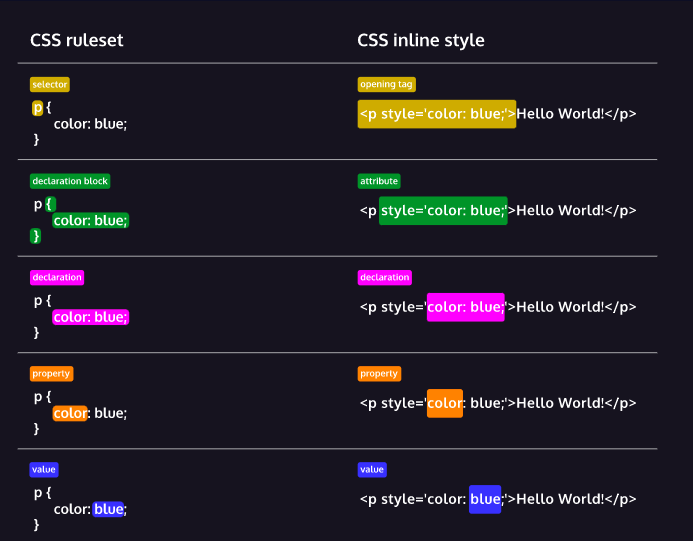
Task: Select the yellow highlighted "p" selector in the ruleset
Action: (38, 107)
